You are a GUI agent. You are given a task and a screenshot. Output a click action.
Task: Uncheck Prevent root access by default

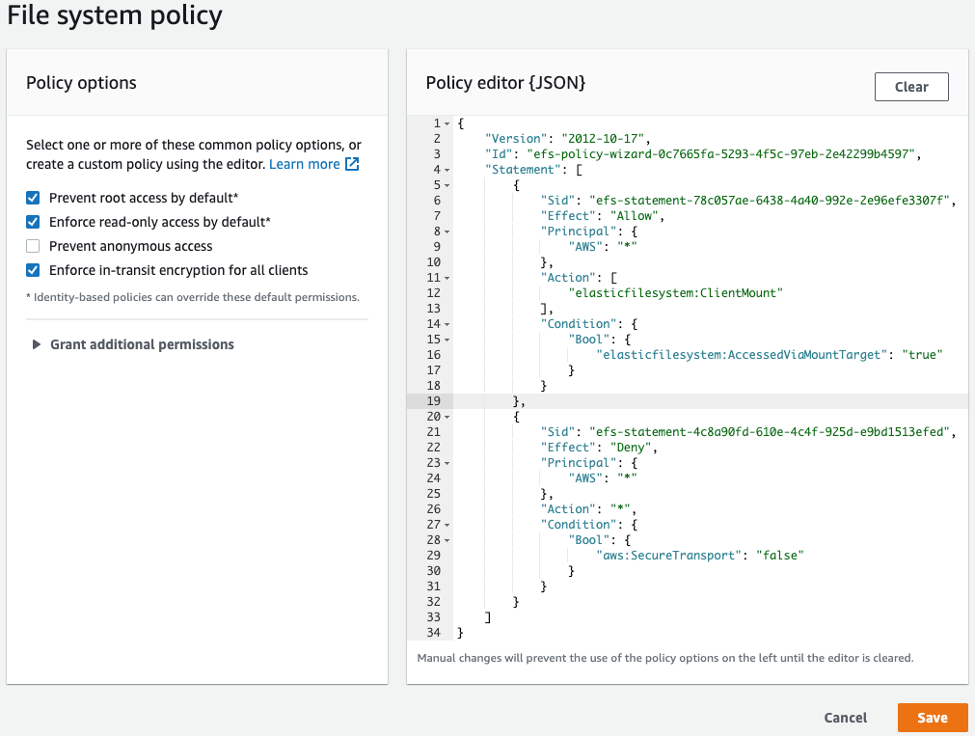pos(33,198)
